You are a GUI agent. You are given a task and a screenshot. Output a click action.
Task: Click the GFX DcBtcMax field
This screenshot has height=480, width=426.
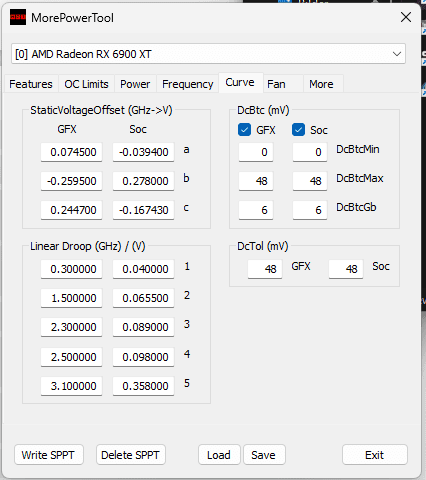256,181
